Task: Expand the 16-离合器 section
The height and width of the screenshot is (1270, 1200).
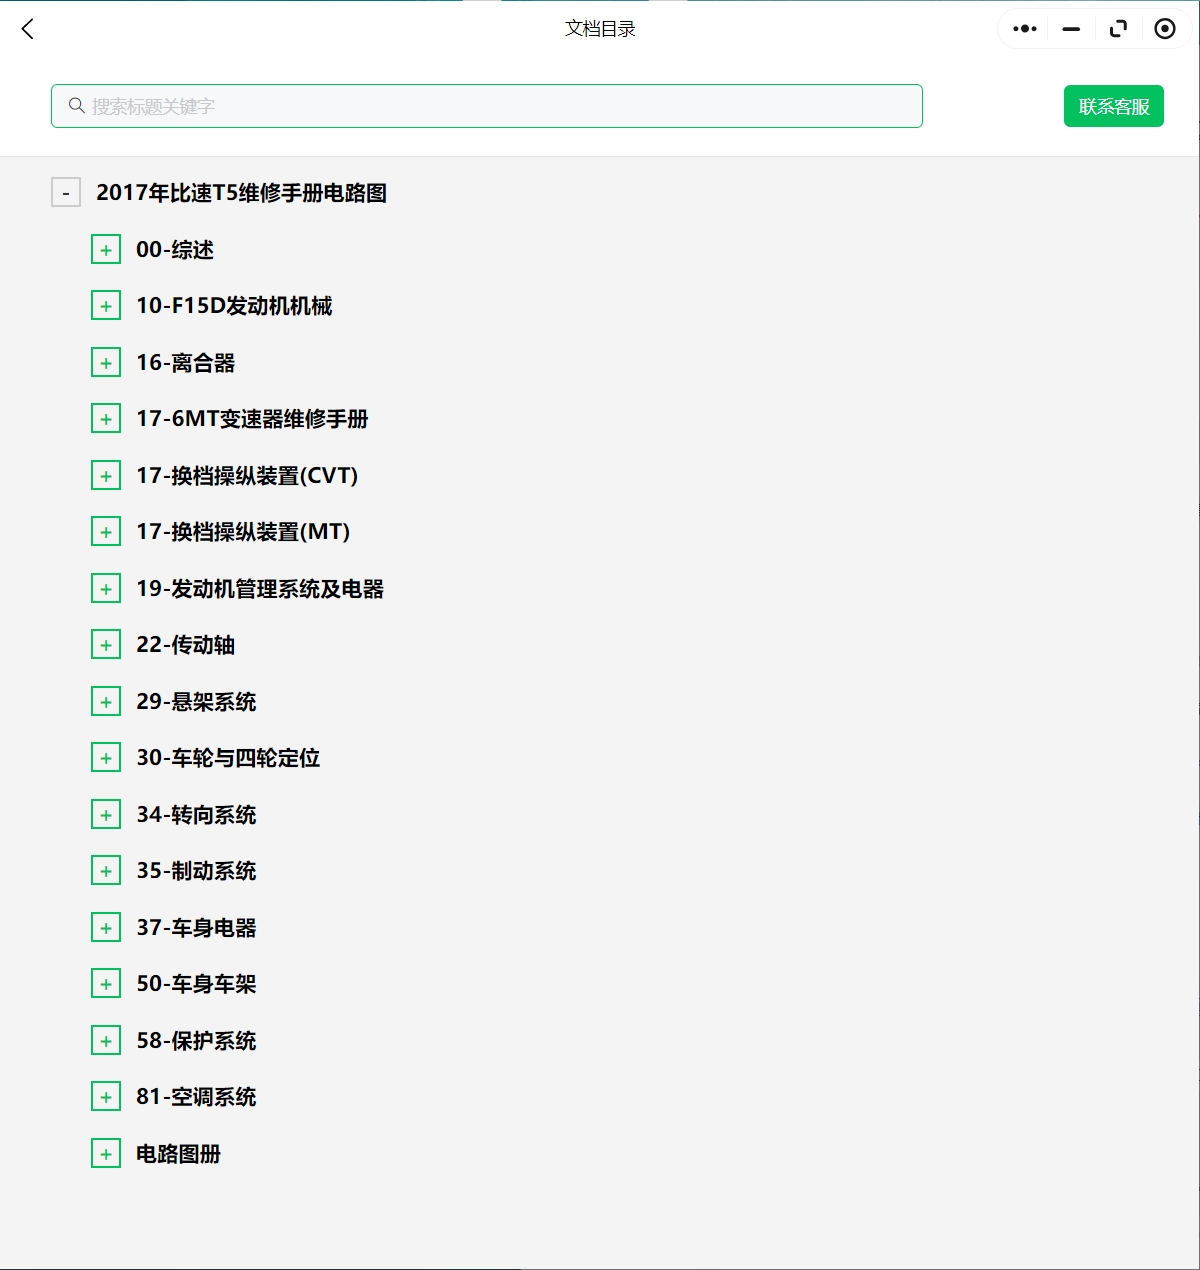Action: click(x=106, y=362)
